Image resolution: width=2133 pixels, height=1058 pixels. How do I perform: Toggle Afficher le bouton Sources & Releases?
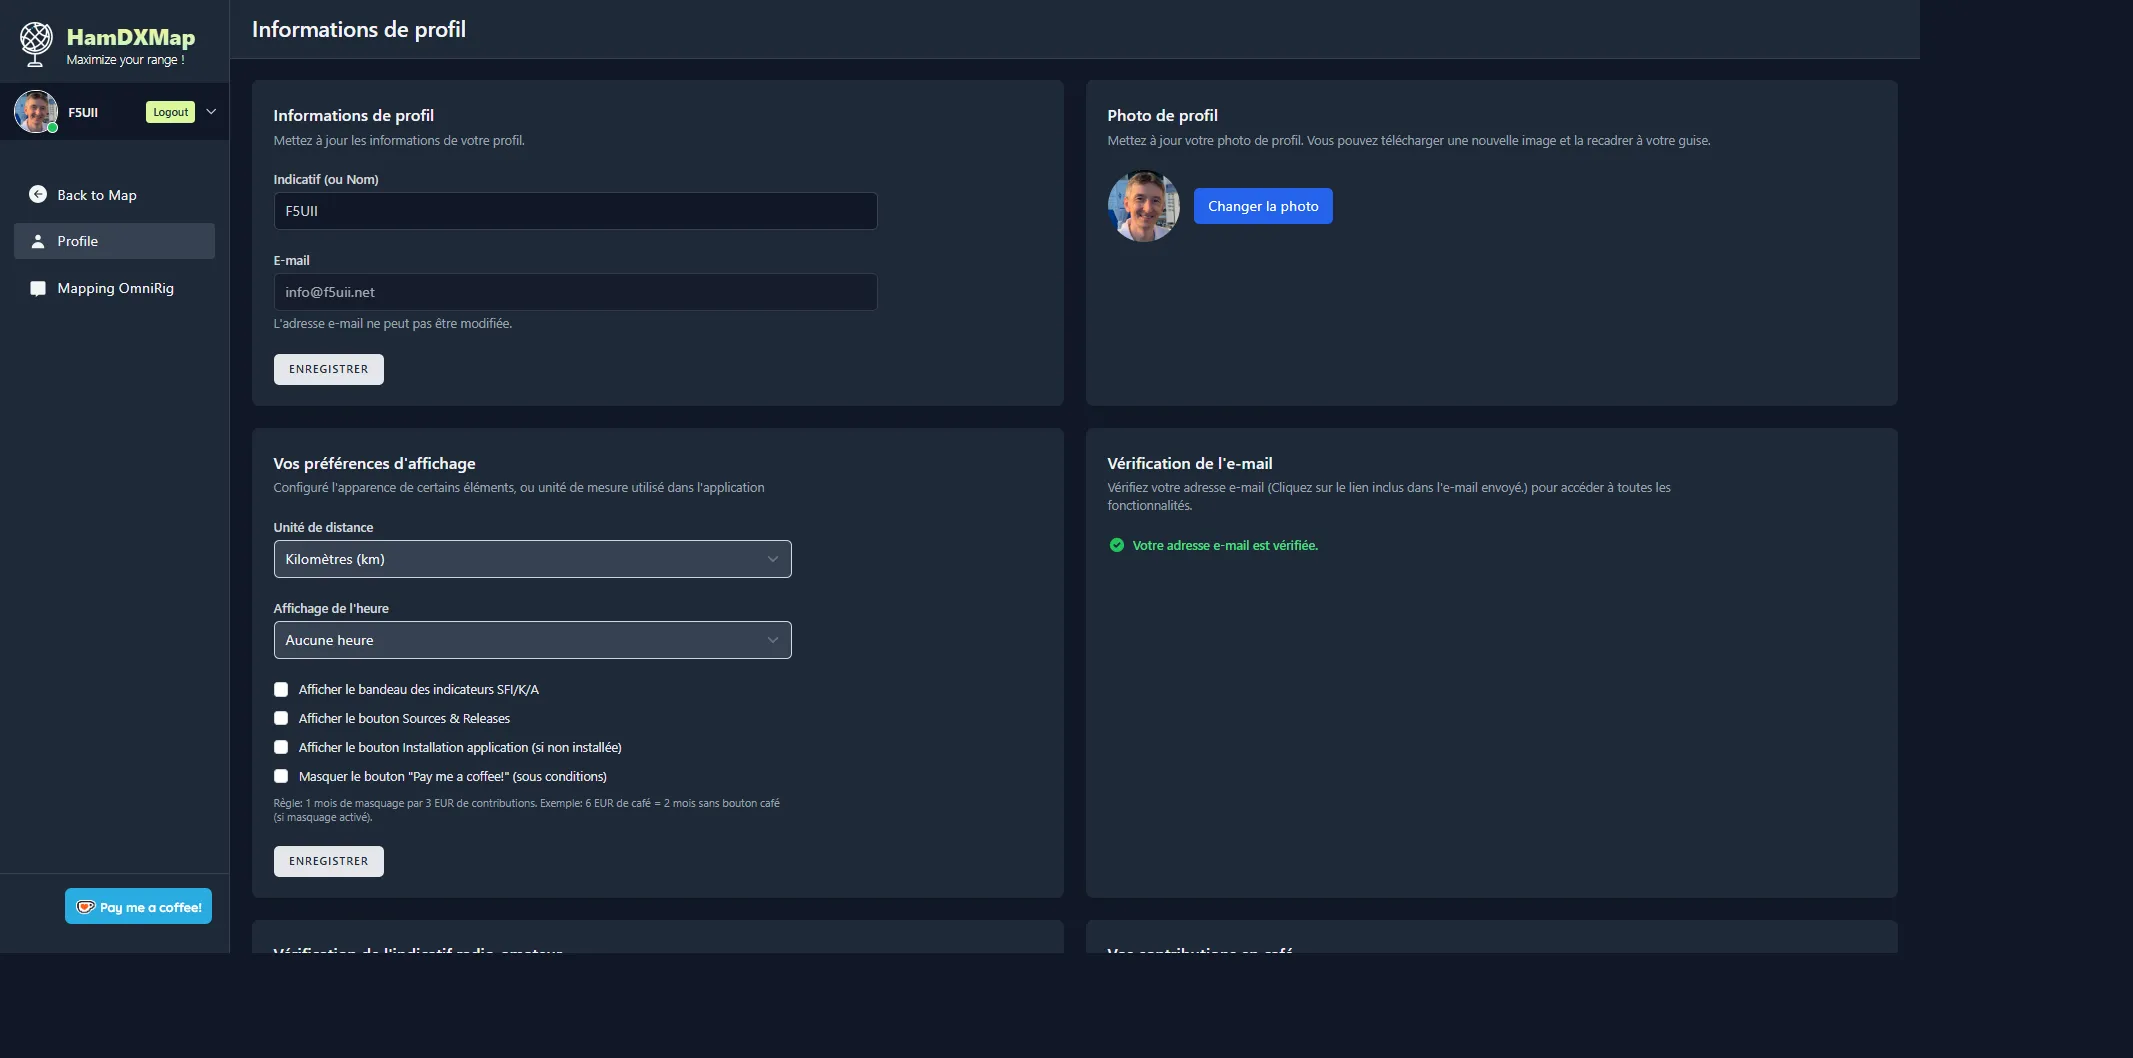[x=281, y=718]
